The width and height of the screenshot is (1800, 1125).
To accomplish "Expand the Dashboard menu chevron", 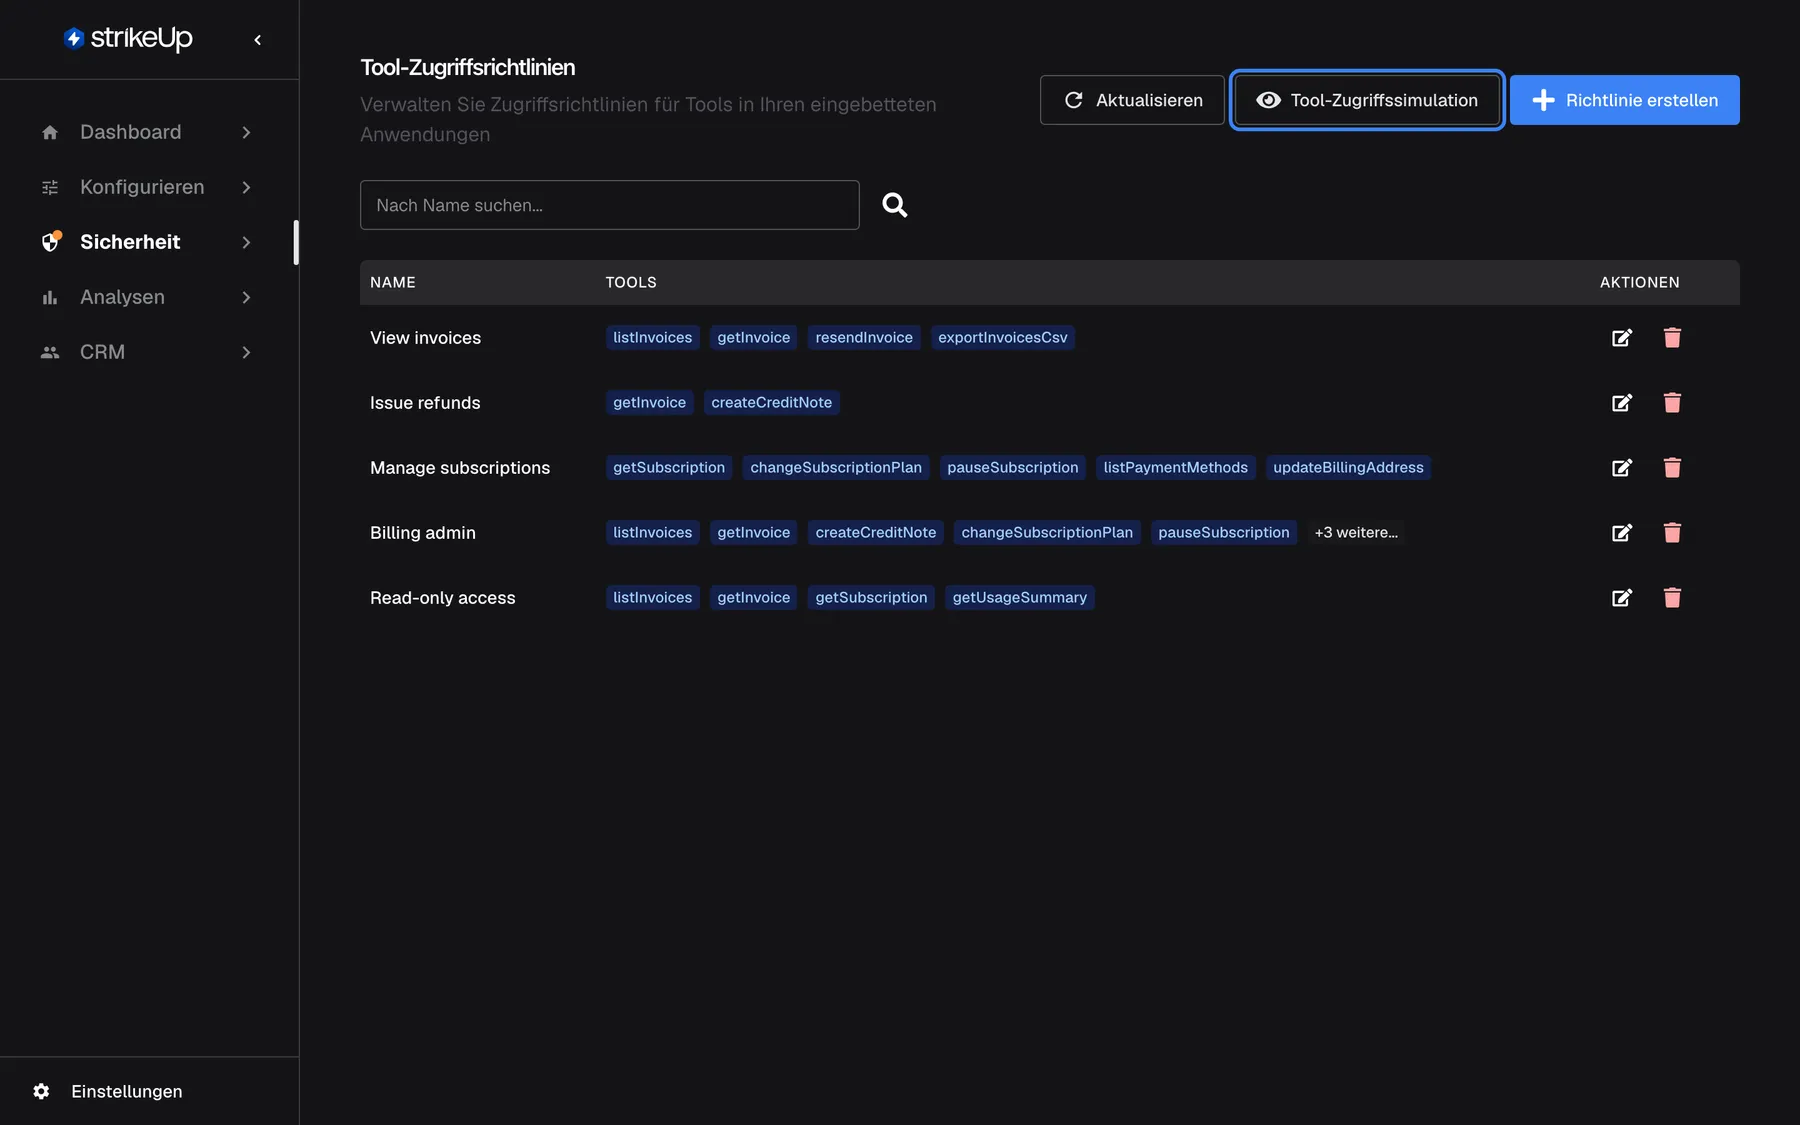I will (x=246, y=132).
